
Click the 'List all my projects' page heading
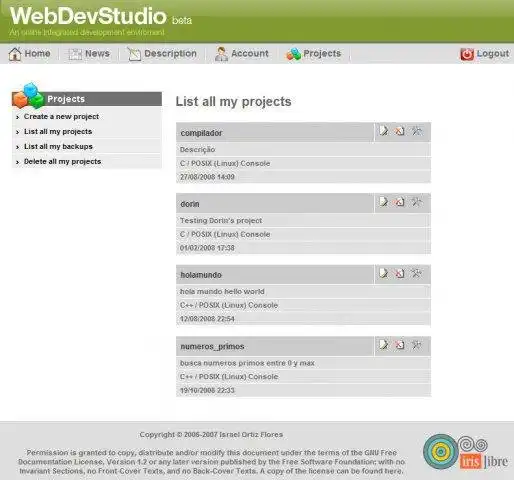click(233, 102)
